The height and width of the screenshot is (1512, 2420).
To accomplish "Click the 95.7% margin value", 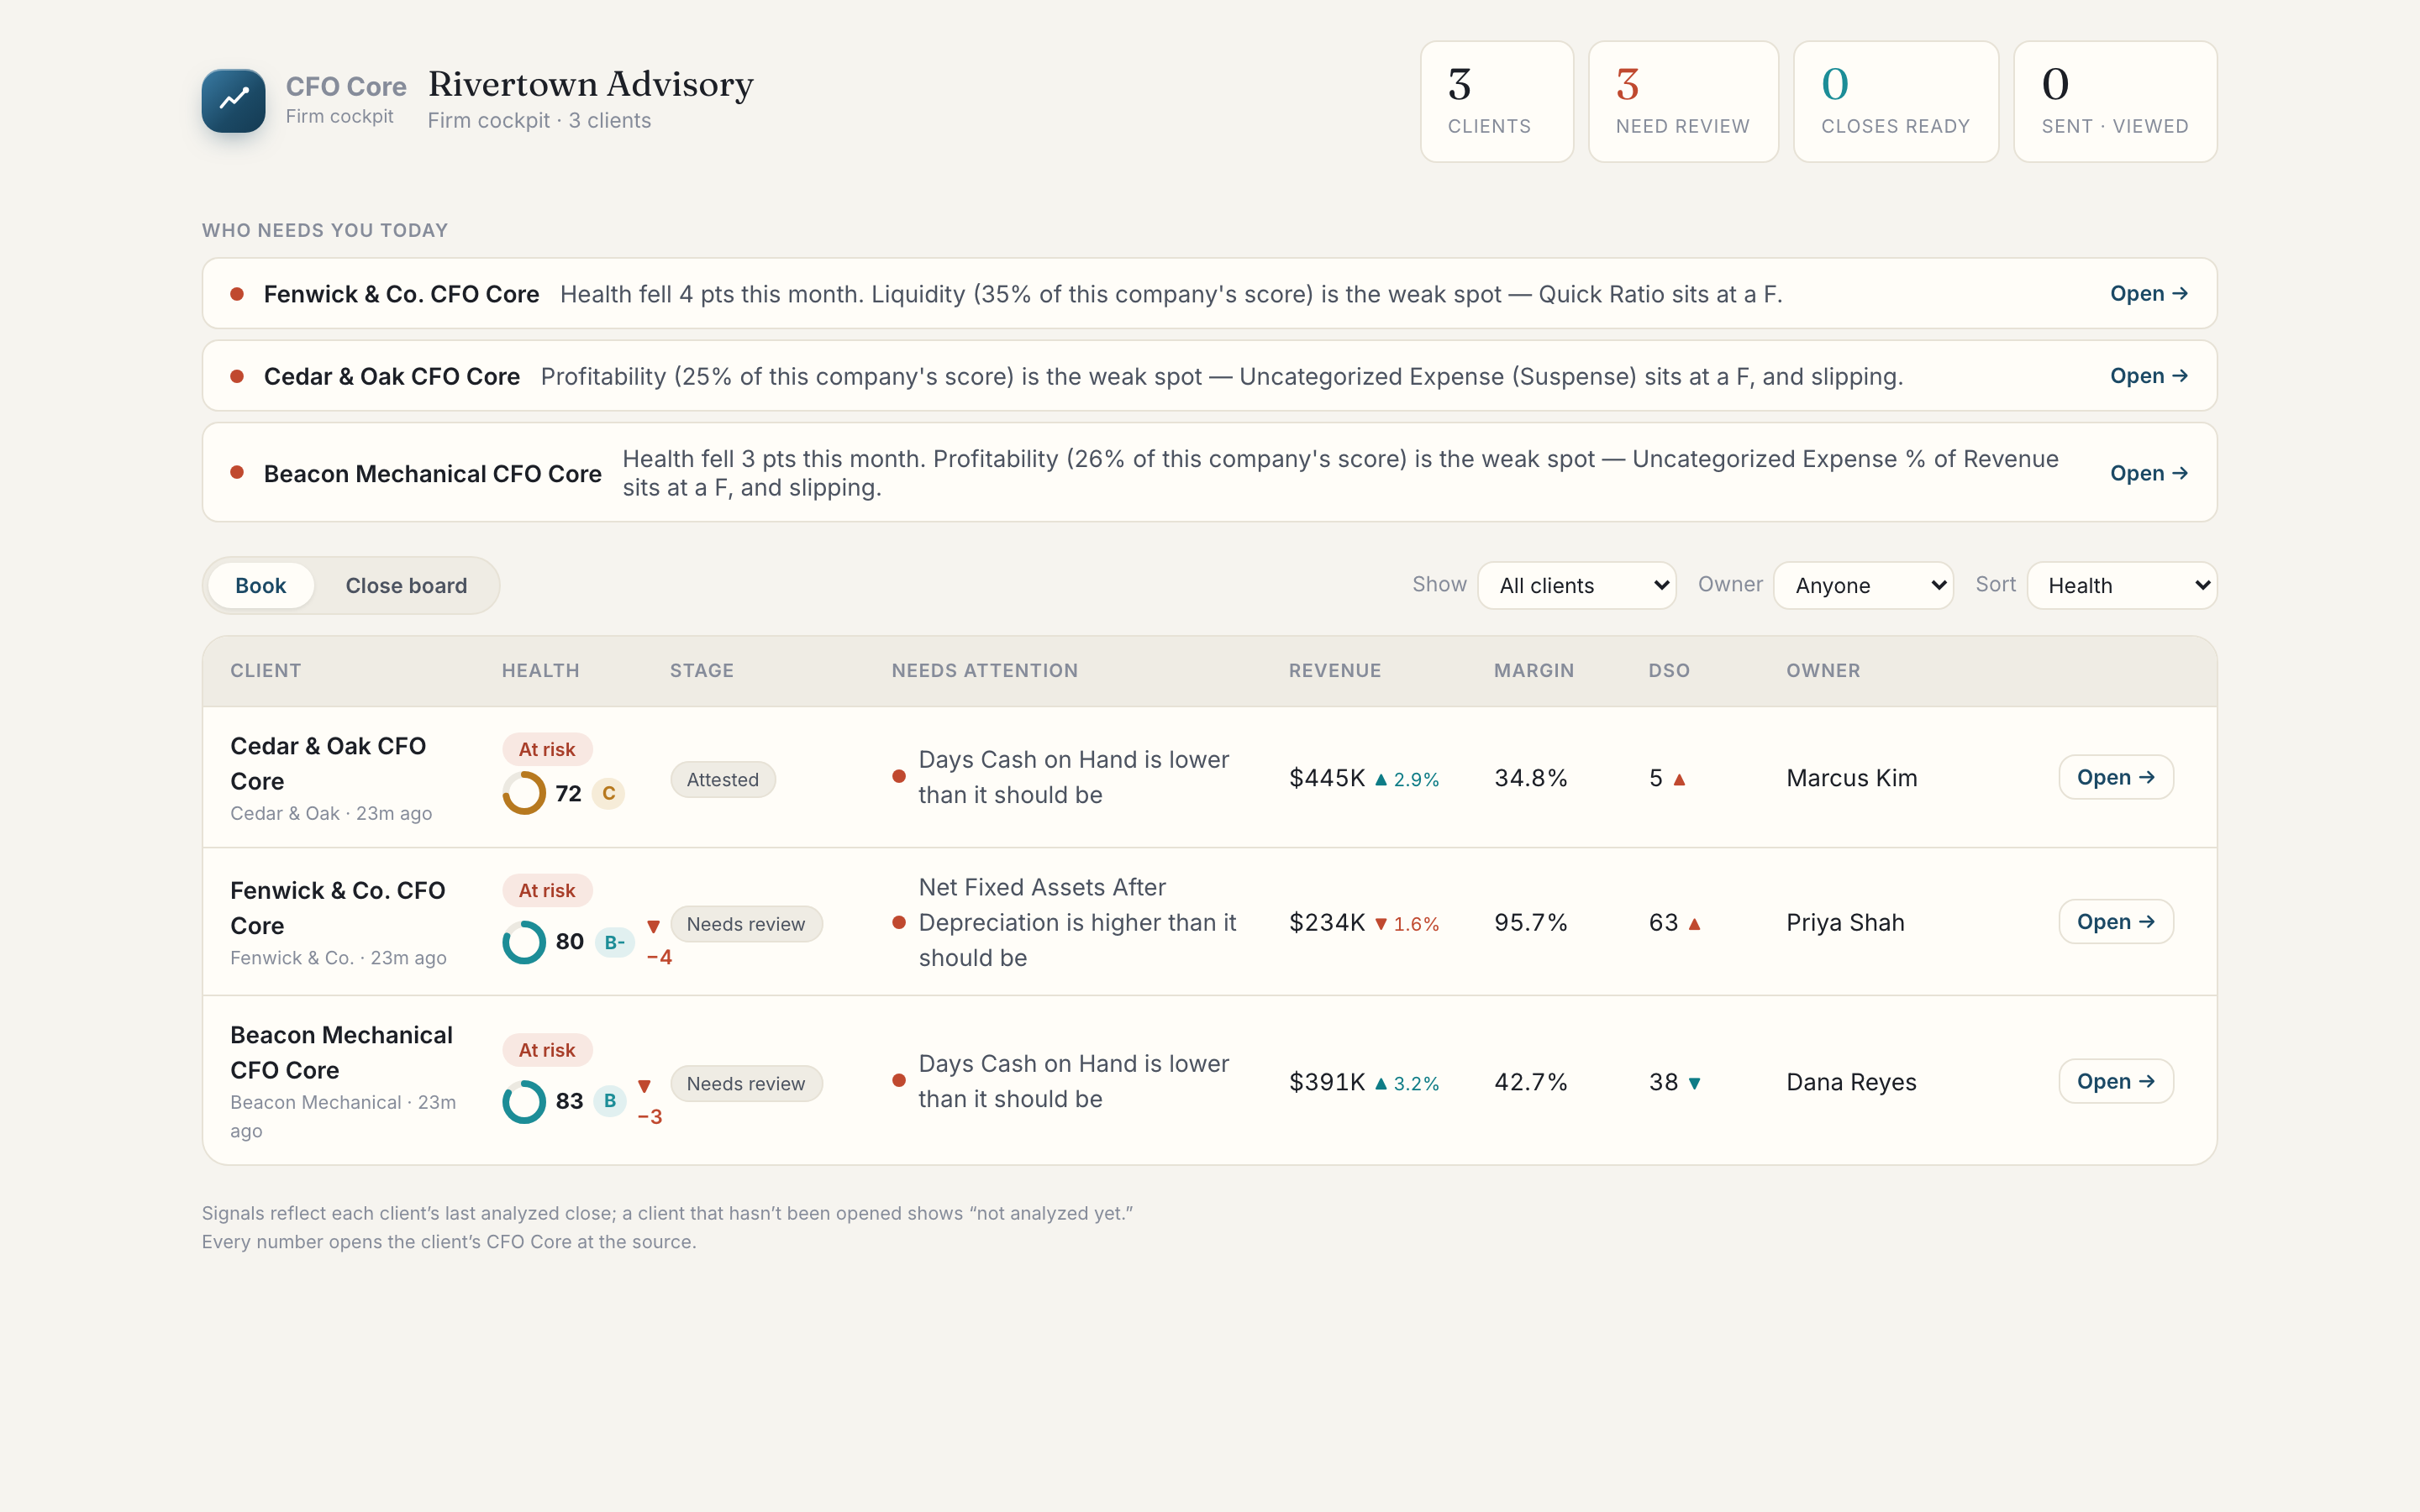I will click(x=1531, y=922).
